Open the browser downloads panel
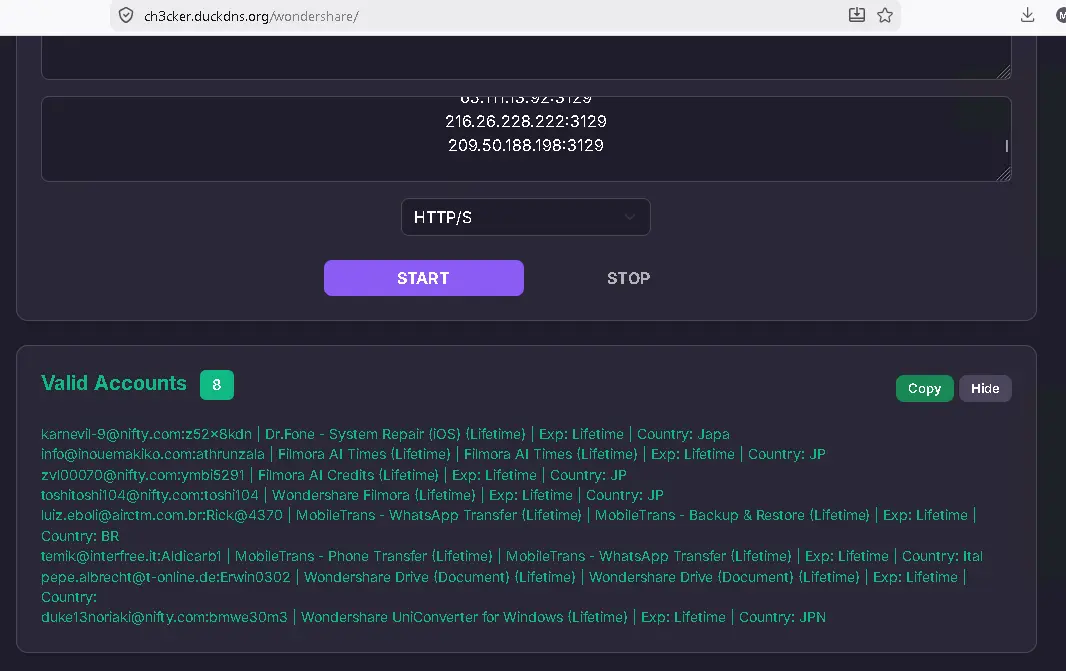This screenshot has height=671, width=1066. (1027, 15)
